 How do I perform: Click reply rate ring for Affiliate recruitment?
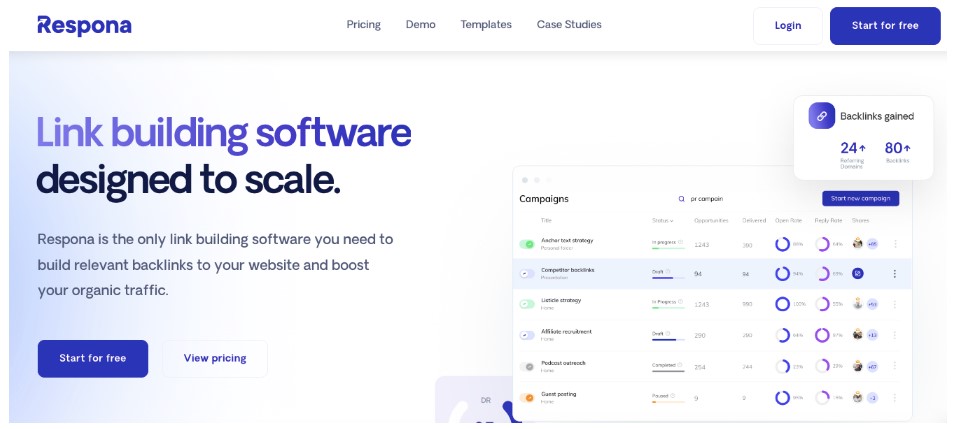point(822,335)
